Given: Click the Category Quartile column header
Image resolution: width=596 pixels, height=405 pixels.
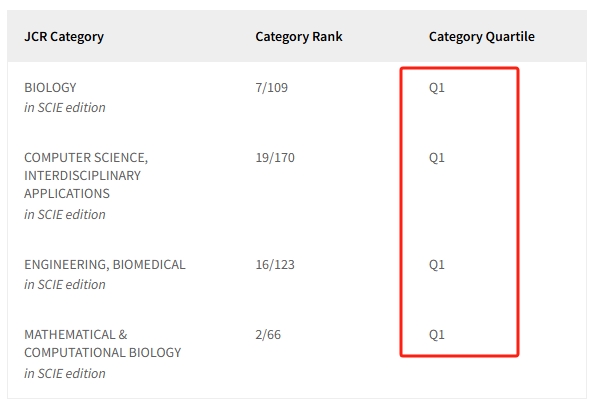Looking at the screenshot, I should [x=482, y=37].
